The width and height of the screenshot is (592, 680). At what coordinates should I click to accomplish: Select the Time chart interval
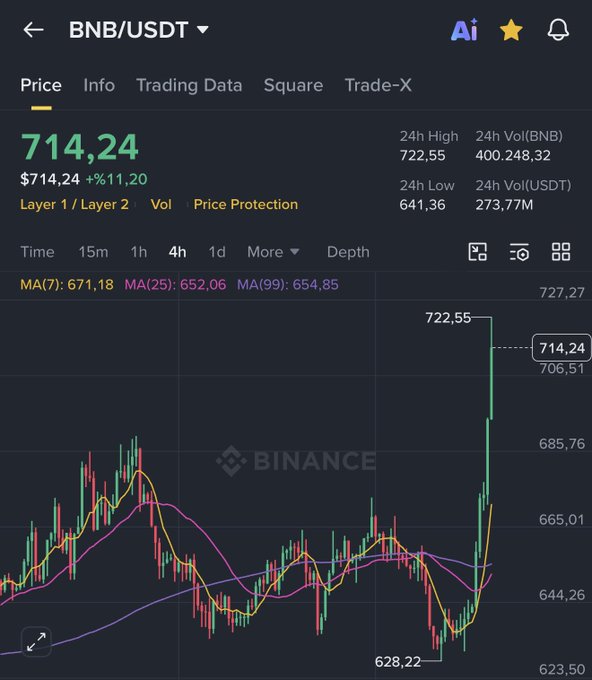(37, 252)
